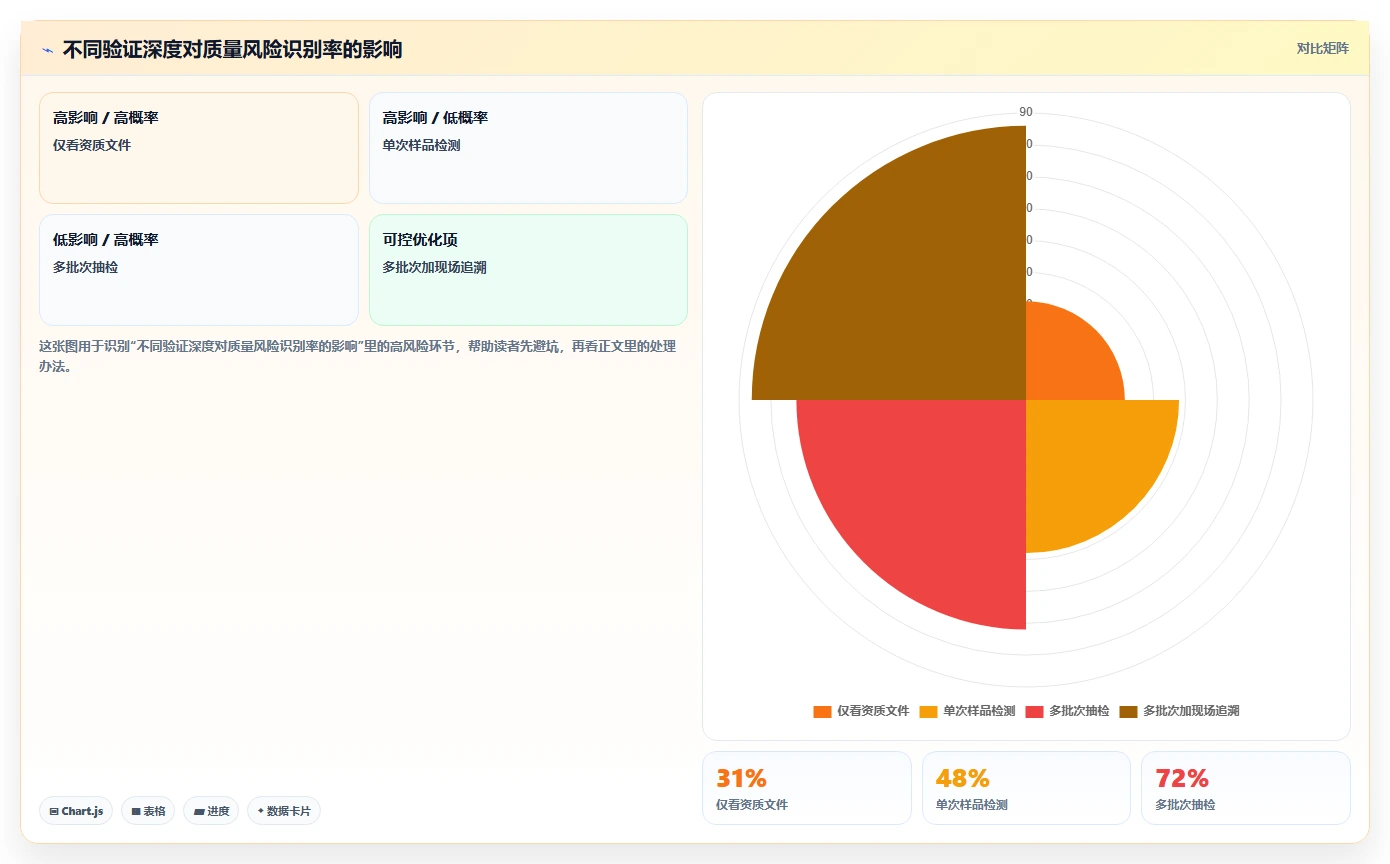The image size is (1390, 864).
Task: Click the 31% stat card
Action: pyautogui.click(x=807, y=788)
